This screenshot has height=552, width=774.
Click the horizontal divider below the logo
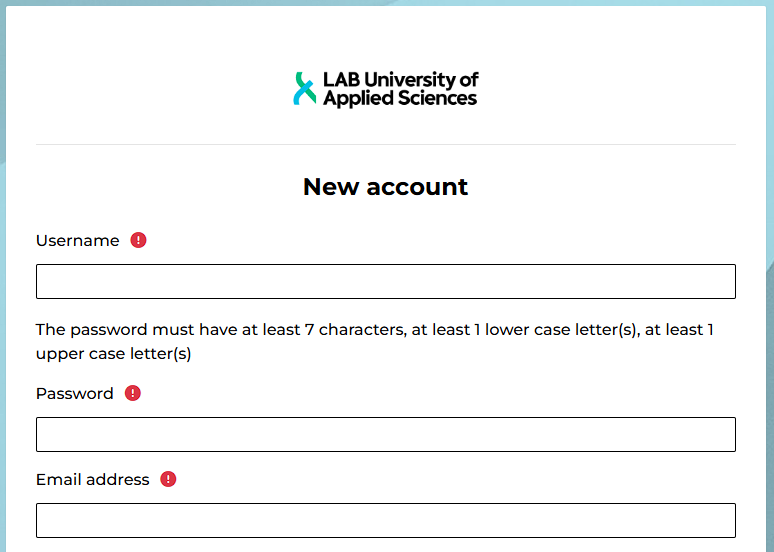coord(386,145)
